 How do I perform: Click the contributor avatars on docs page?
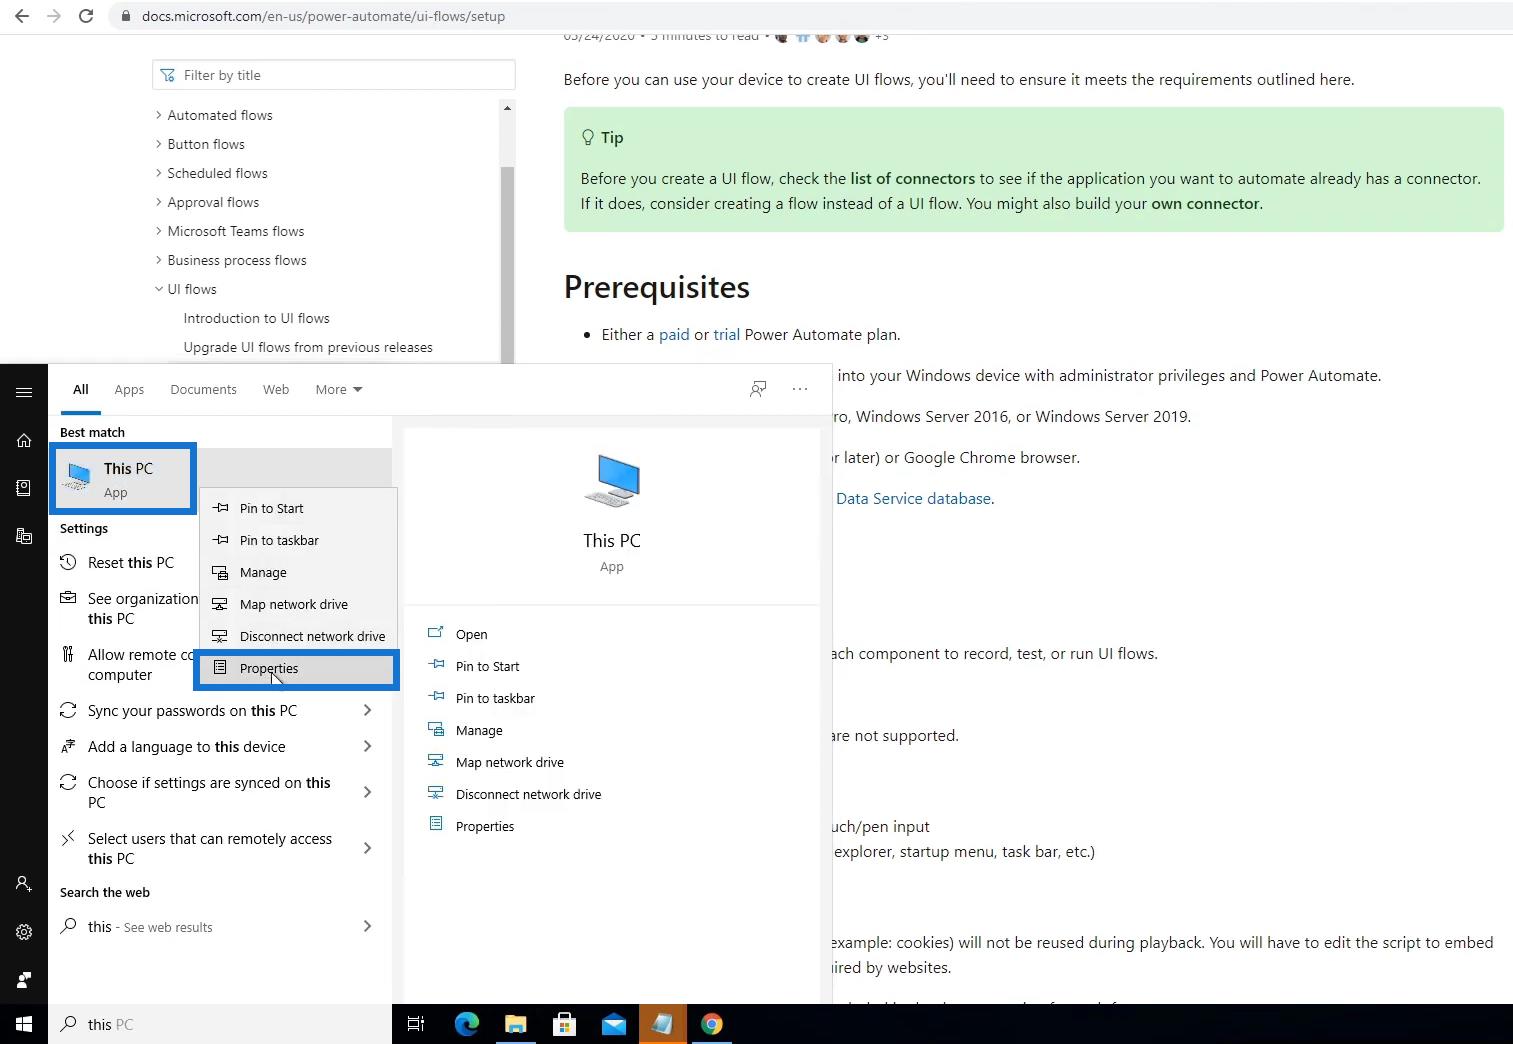click(x=823, y=37)
